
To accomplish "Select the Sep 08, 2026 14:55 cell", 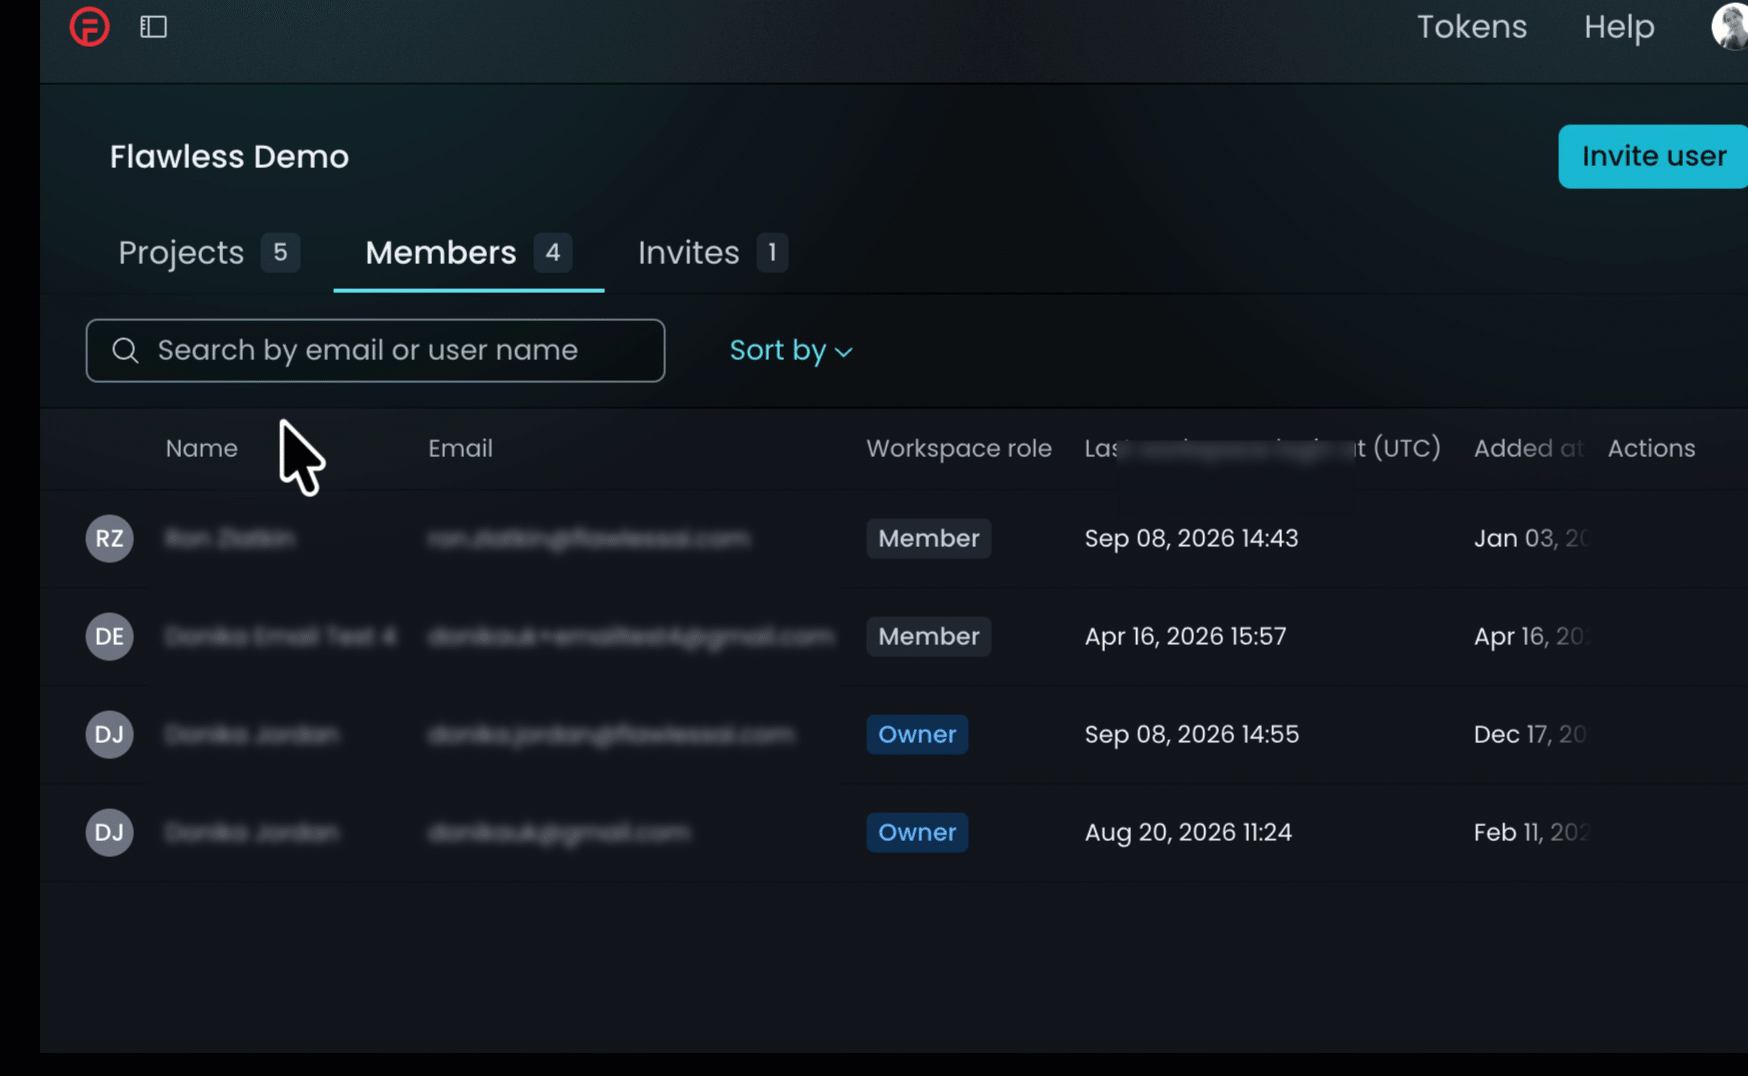I will click(x=1191, y=734).
